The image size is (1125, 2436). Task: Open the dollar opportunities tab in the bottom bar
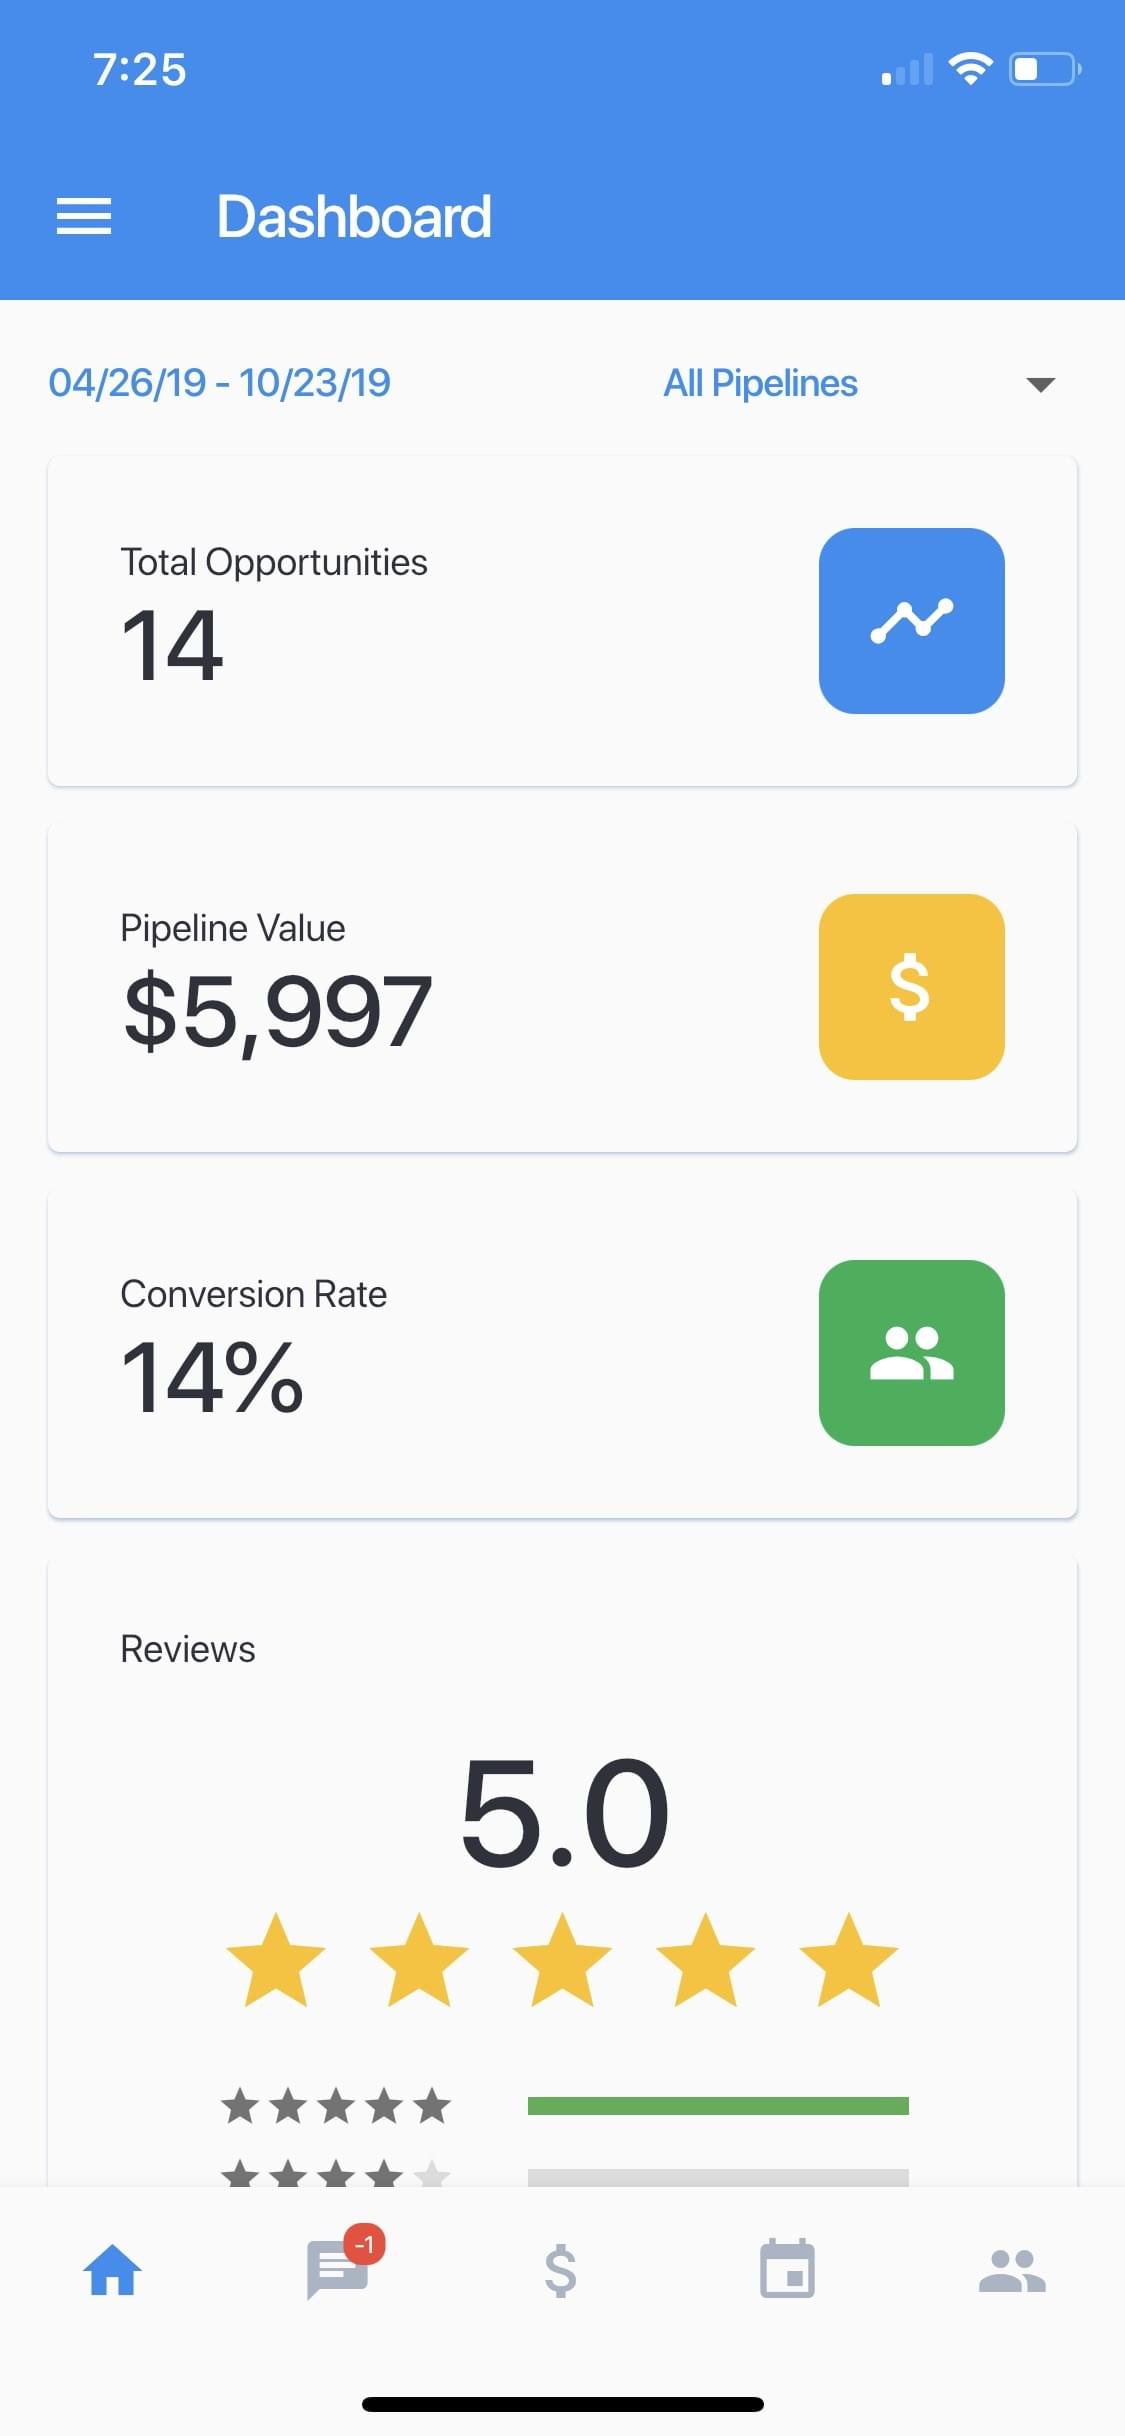tap(561, 2270)
